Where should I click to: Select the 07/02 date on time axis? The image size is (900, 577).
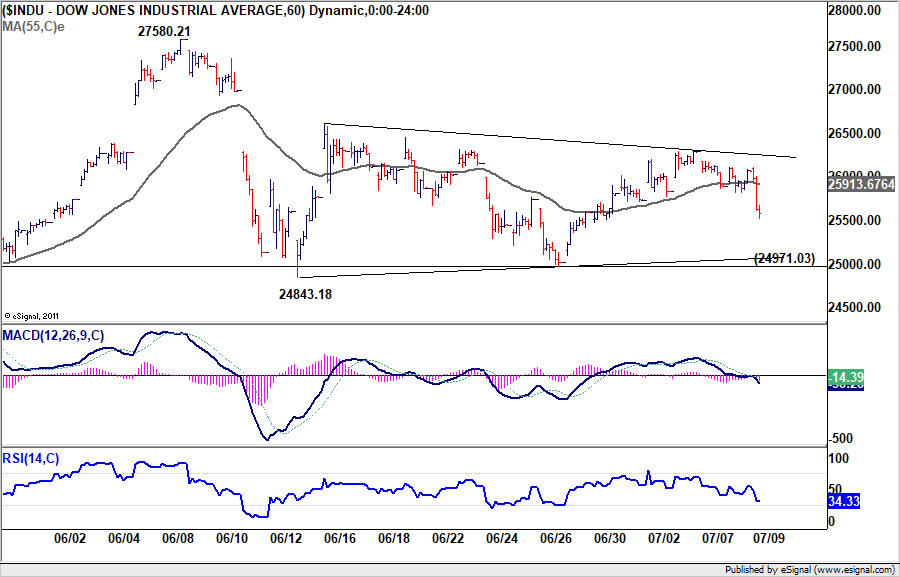[x=664, y=539]
